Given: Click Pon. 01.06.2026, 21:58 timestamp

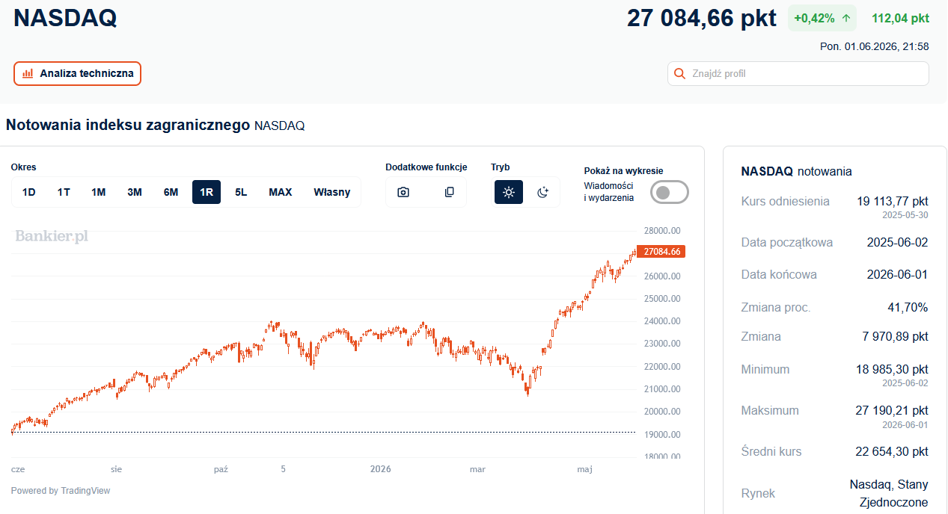Looking at the screenshot, I should pyautogui.click(x=874, y=47).
